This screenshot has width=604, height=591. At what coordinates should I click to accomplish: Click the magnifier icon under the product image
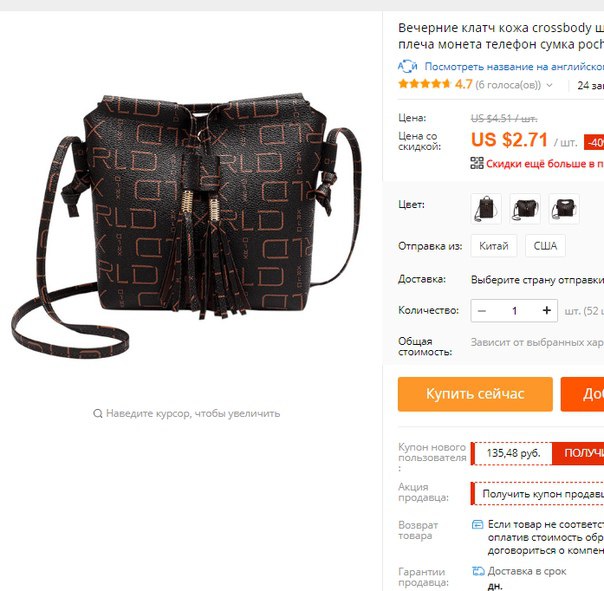point(97,413)
